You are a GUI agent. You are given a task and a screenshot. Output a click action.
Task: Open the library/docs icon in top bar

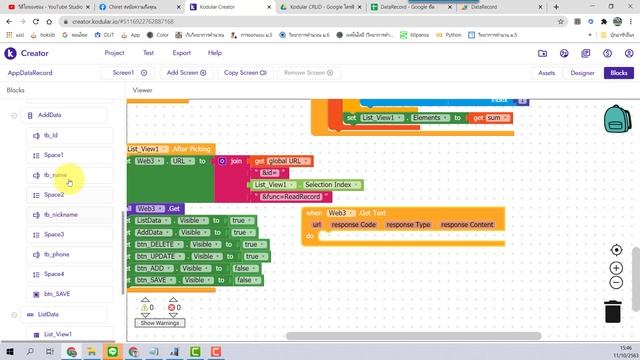click(x=586, y=53)
